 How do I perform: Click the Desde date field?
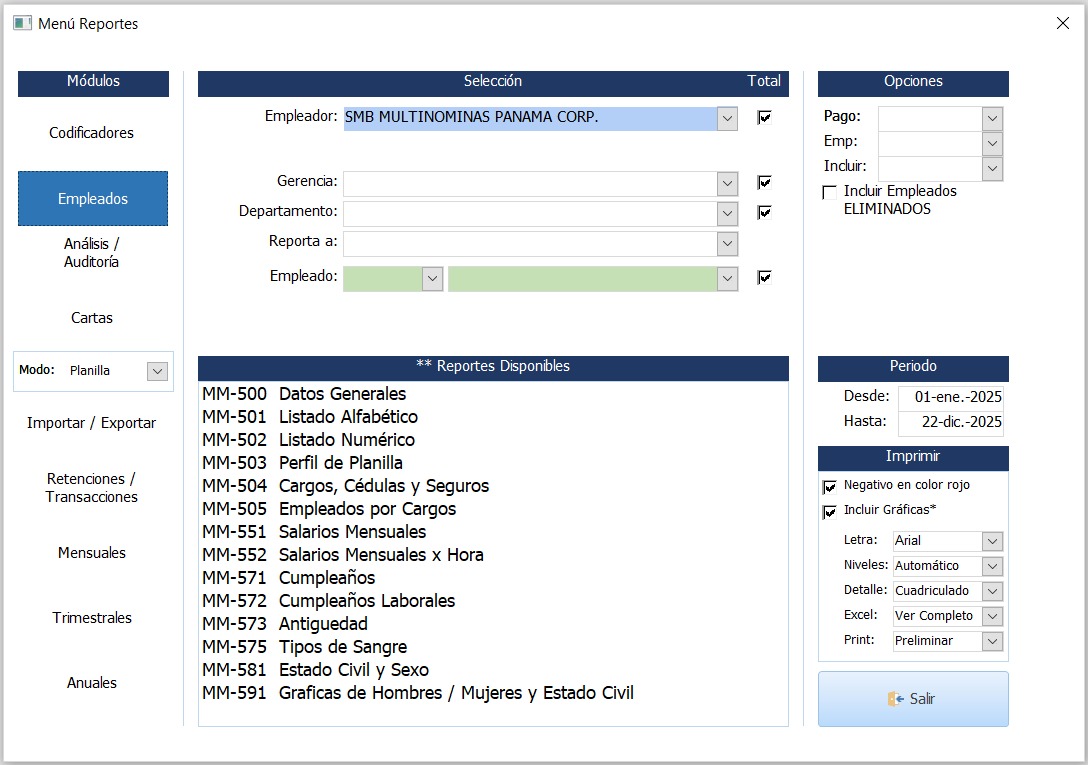(x=950, y=397)
